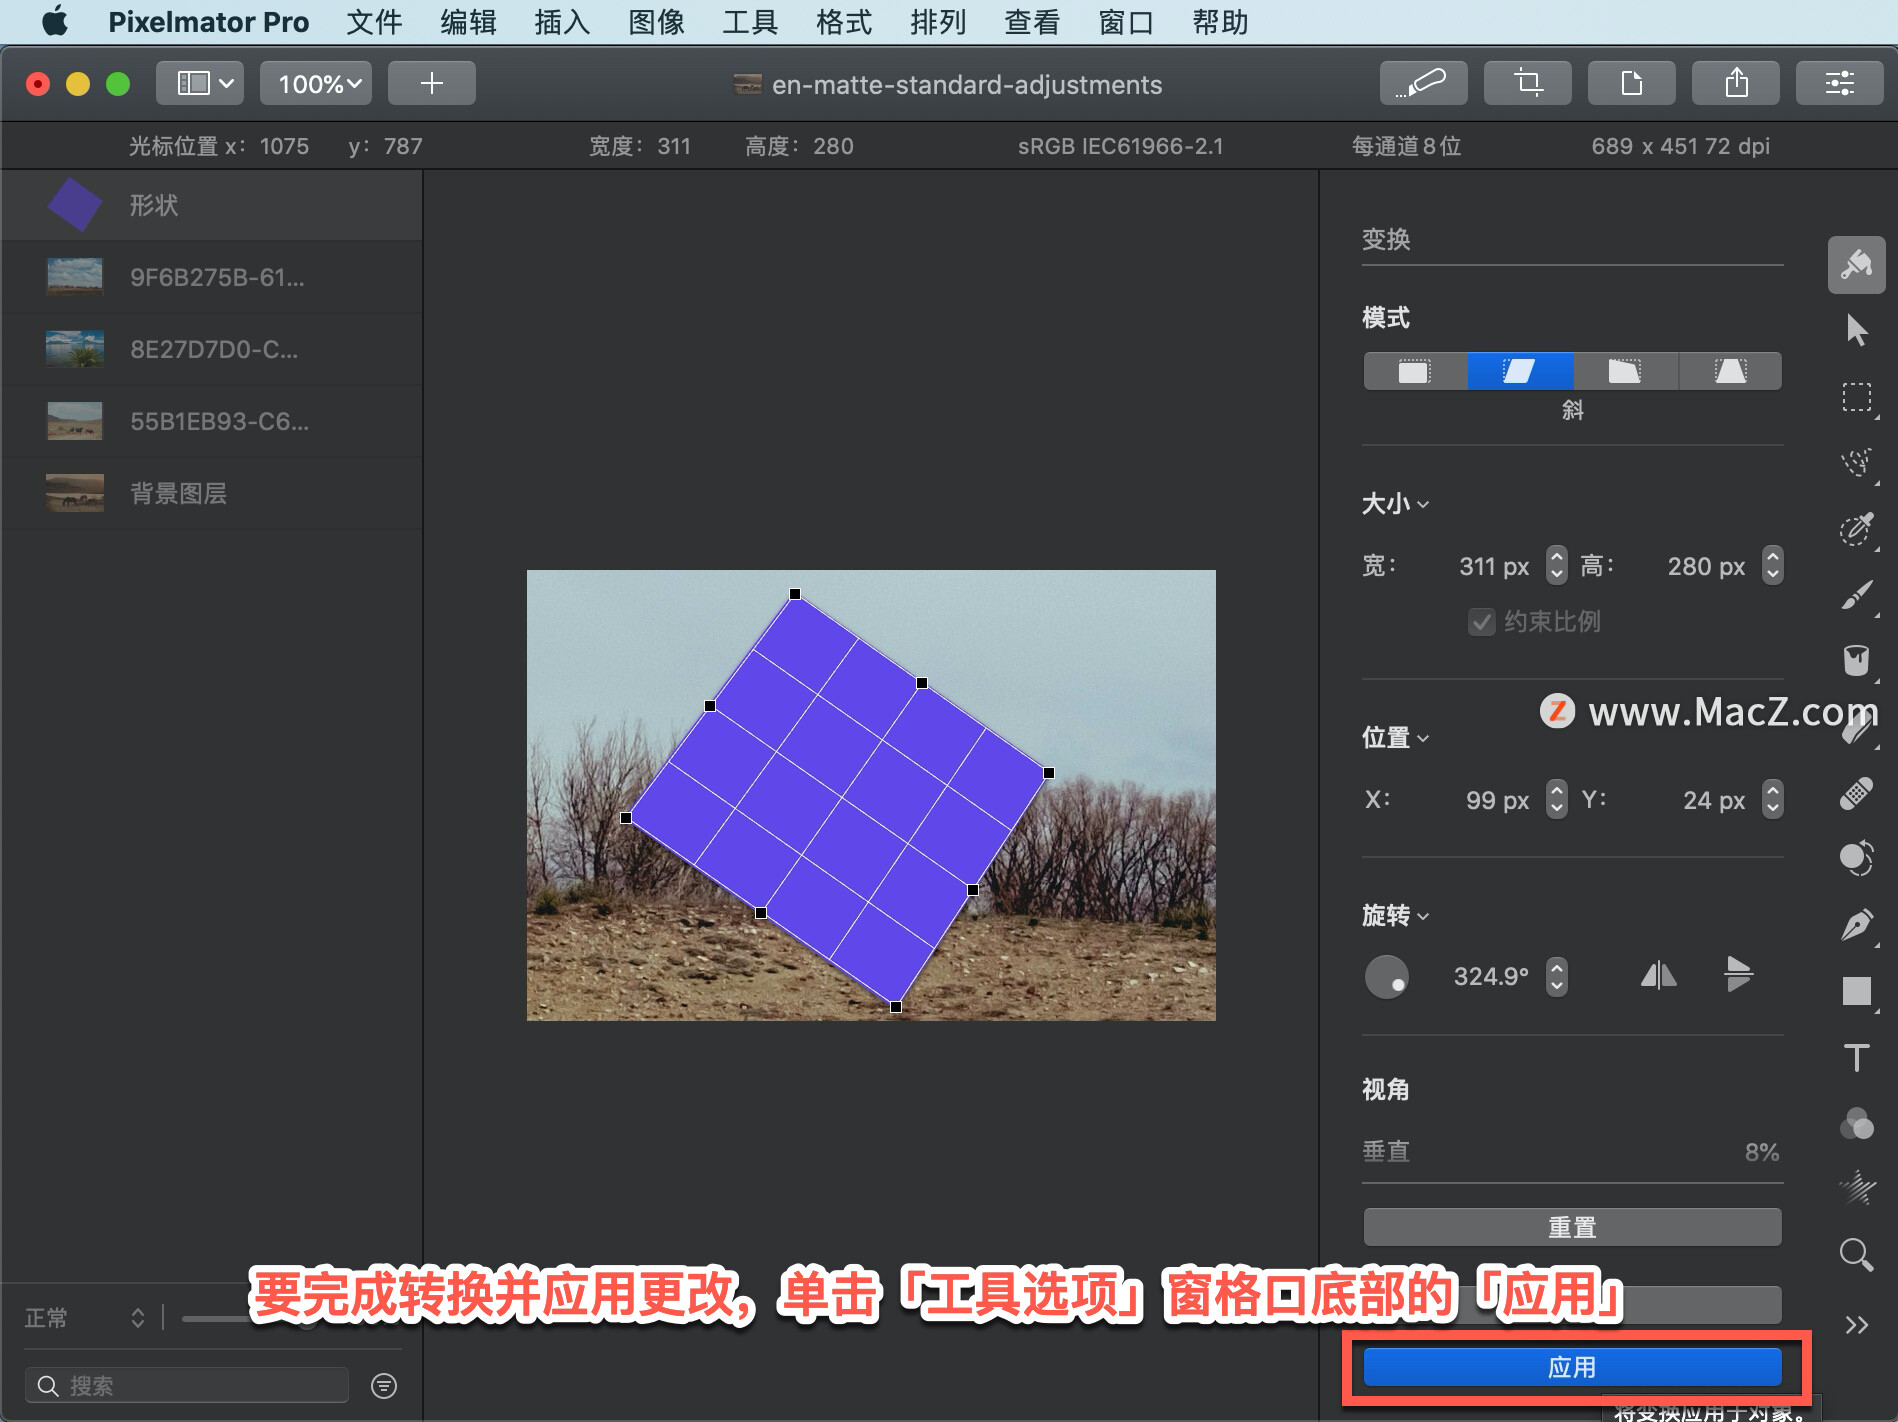Flip the shape horizontally
This screenshot has height=1422, width=1898.
(1658, 975)
